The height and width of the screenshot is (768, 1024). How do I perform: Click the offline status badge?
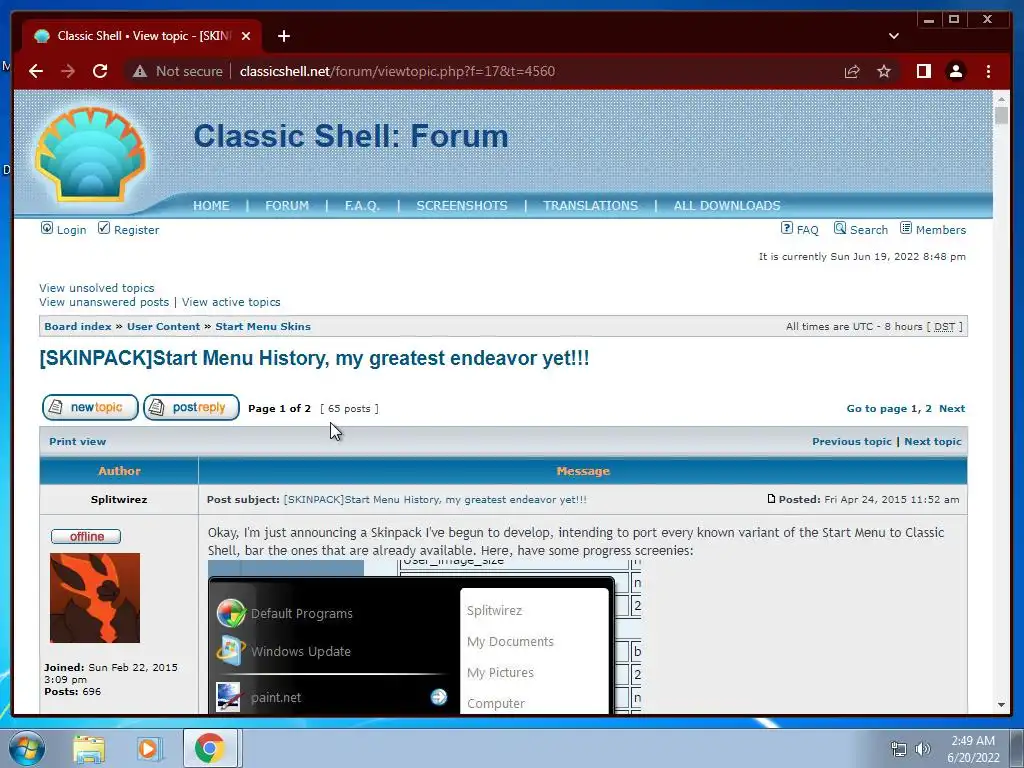pyautogui.click(x=86, y=536)
